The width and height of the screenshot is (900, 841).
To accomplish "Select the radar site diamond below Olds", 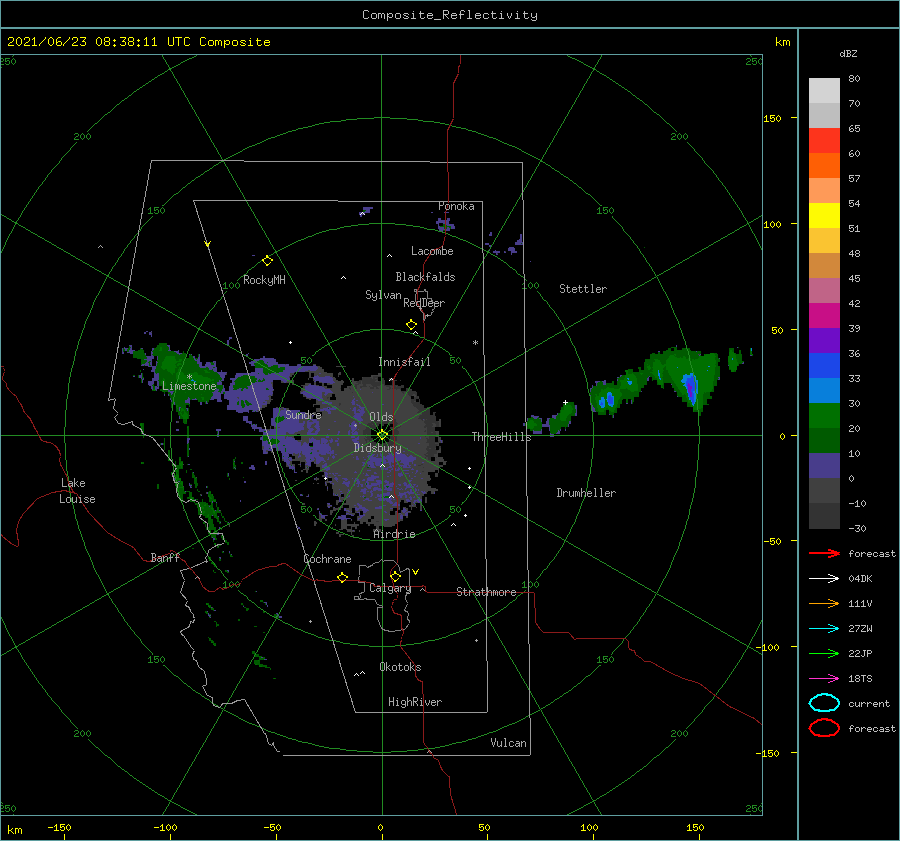I will (x=382, y=435).
